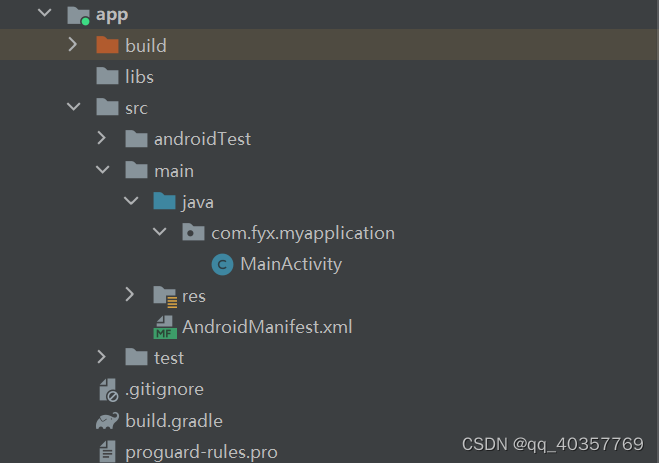Click the orange build folder icon
The image size is (659, 463).
[x=107, y=45]
